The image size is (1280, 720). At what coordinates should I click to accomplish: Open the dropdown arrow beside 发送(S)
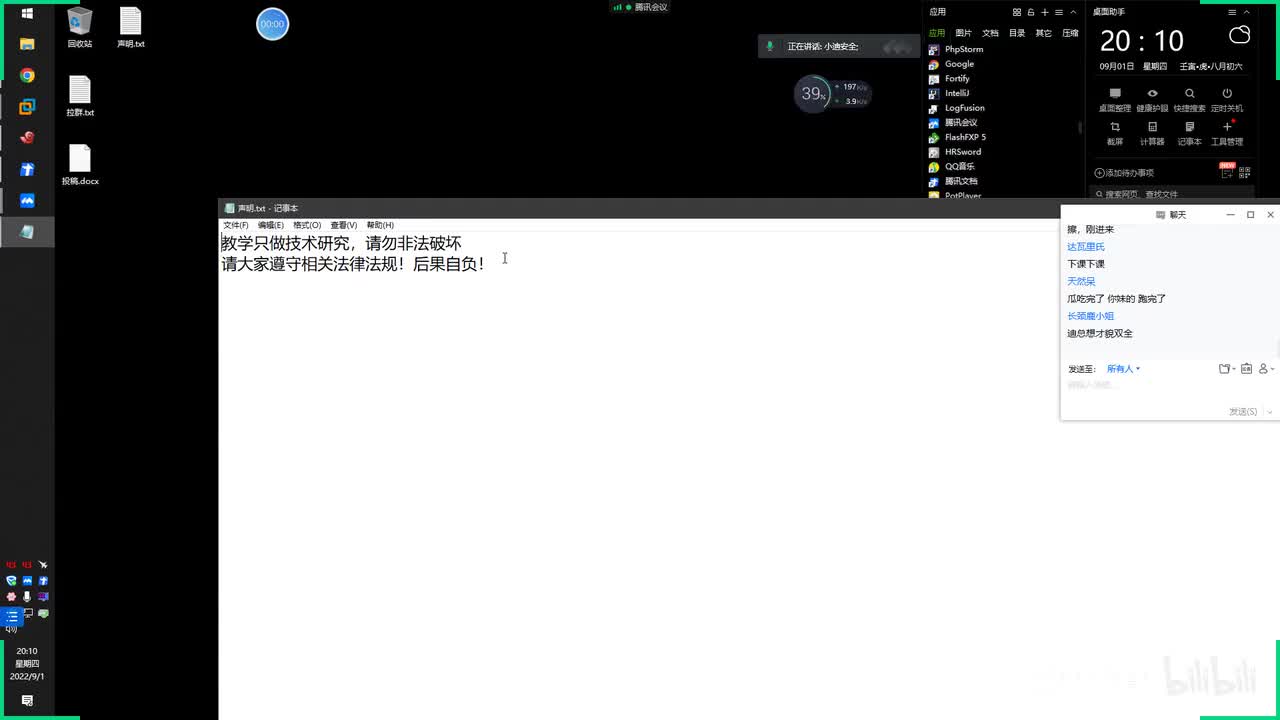tap(1270, 412)
